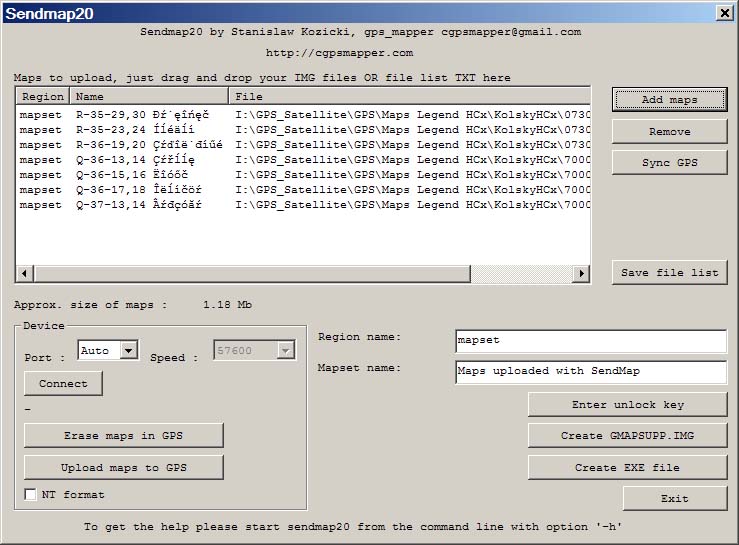Viewport: 739px width, 545px height.
Task: Close the Sendmap20 window
Action: 724,13
